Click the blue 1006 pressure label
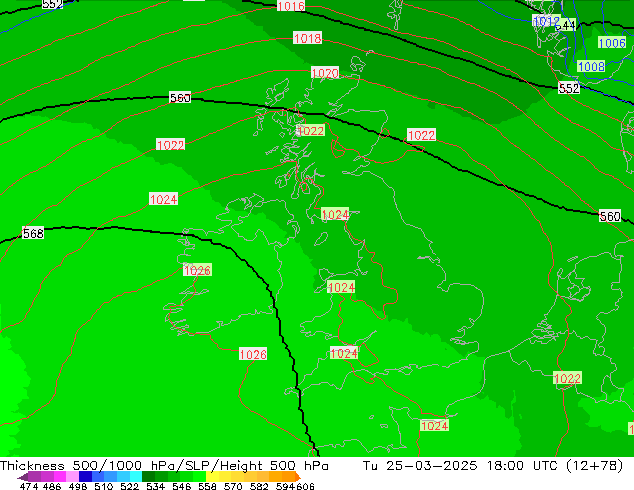Viewport: 634px width, 490px height. (x=612, y=42)
